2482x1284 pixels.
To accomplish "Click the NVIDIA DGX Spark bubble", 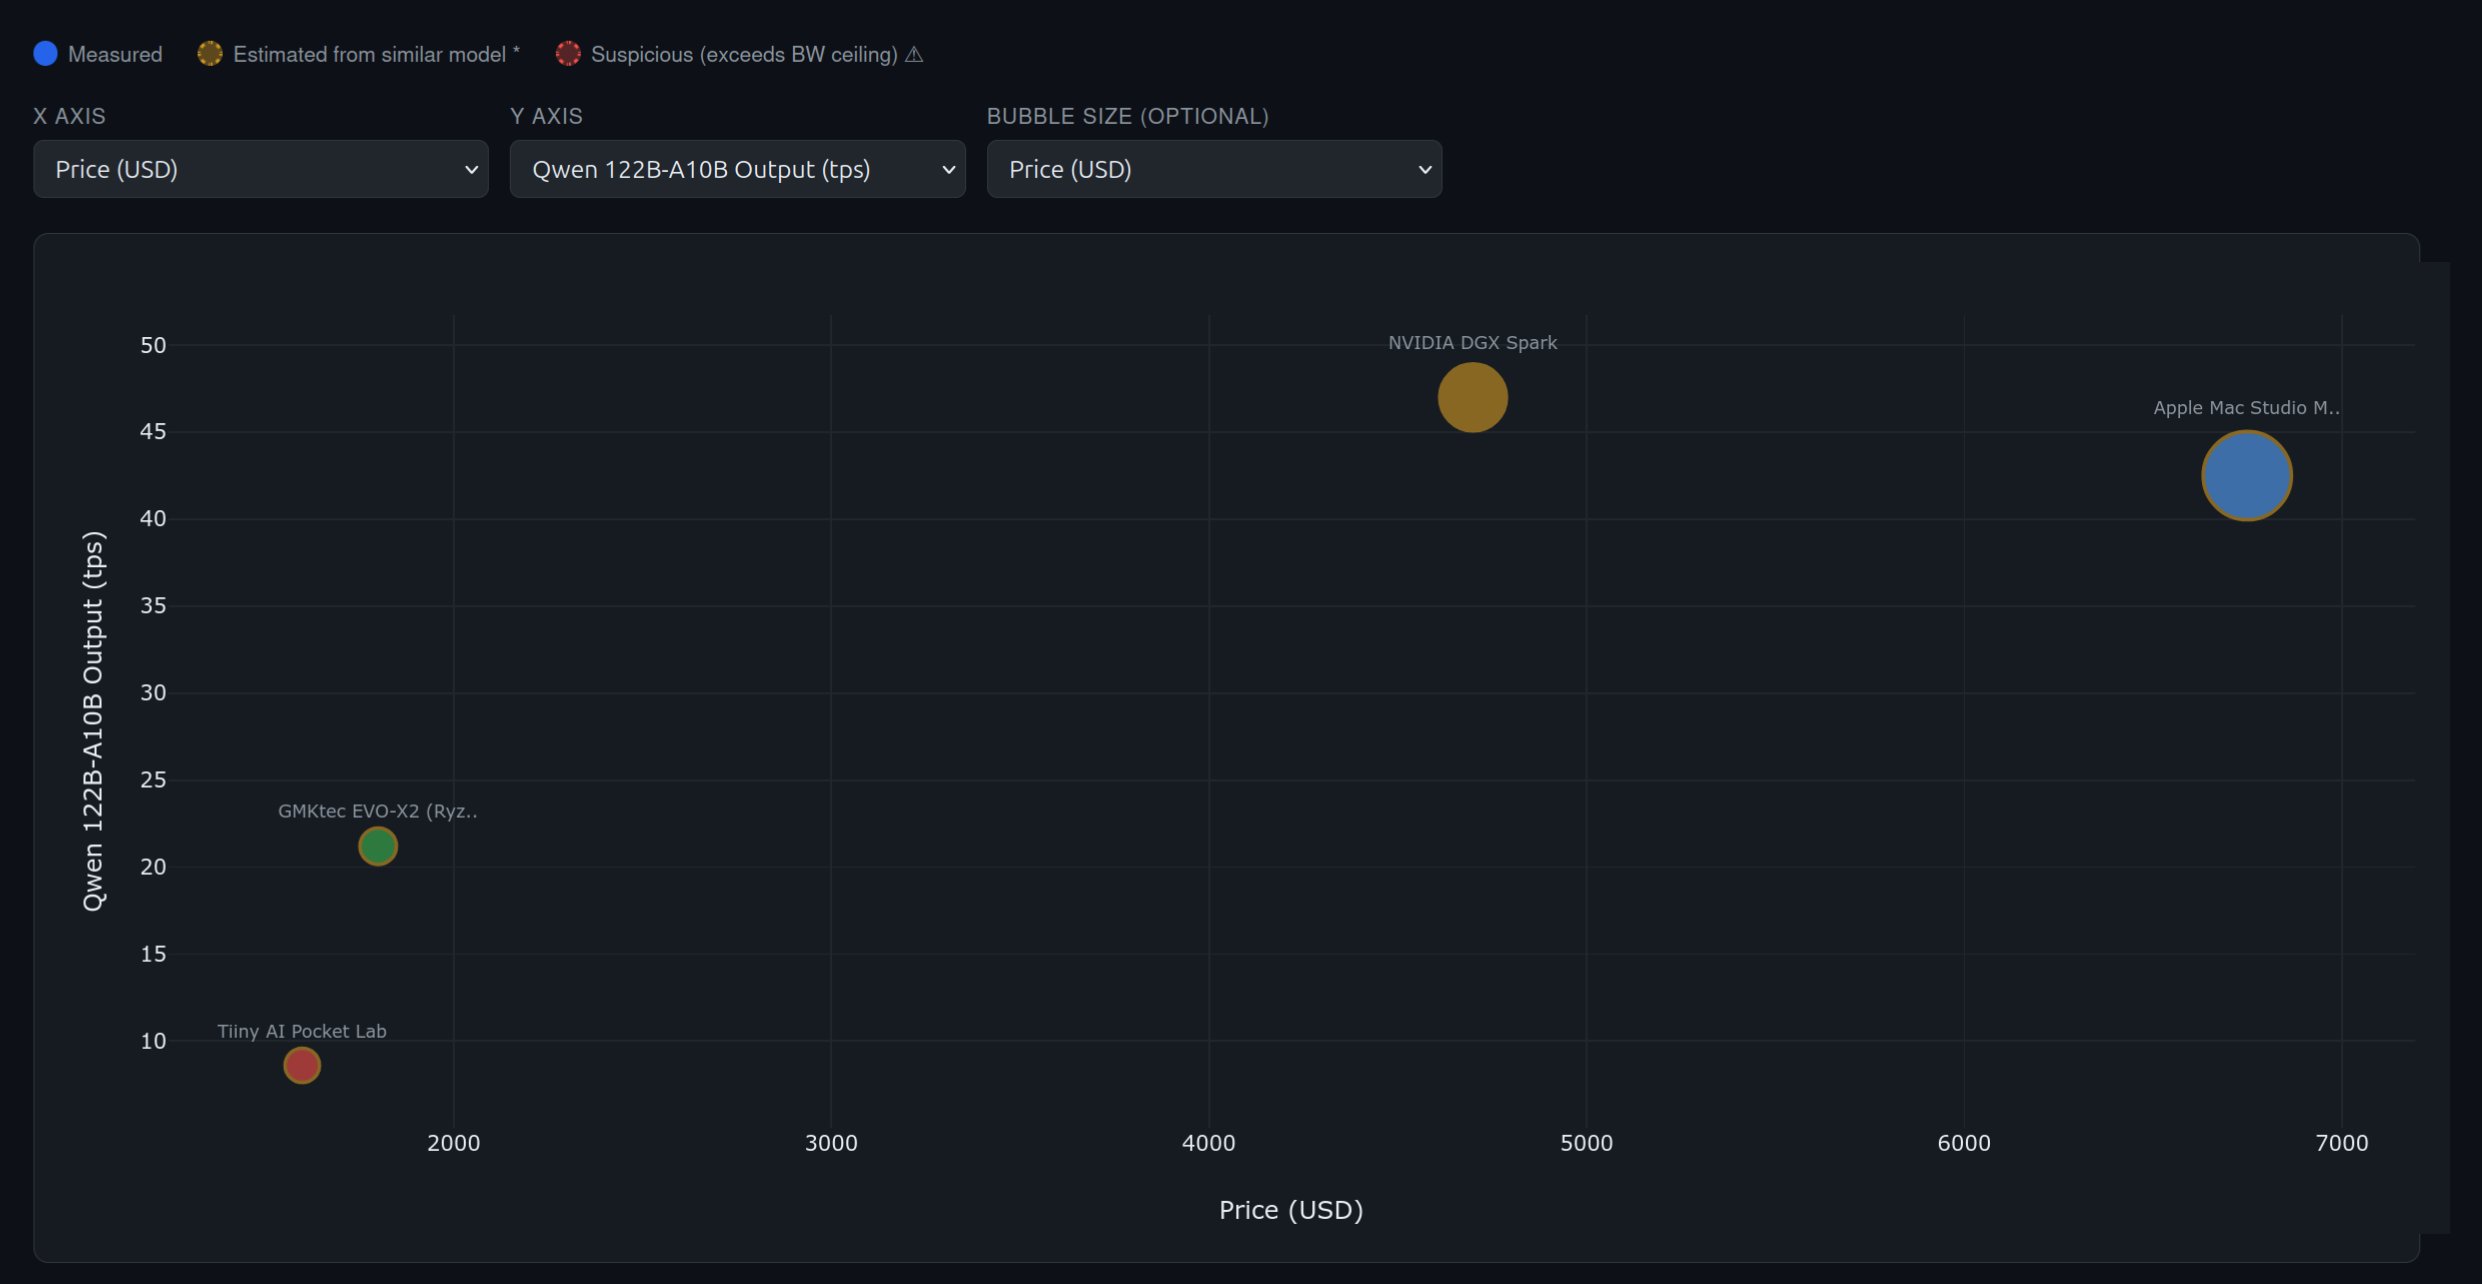I will [x=1472, y=397].
